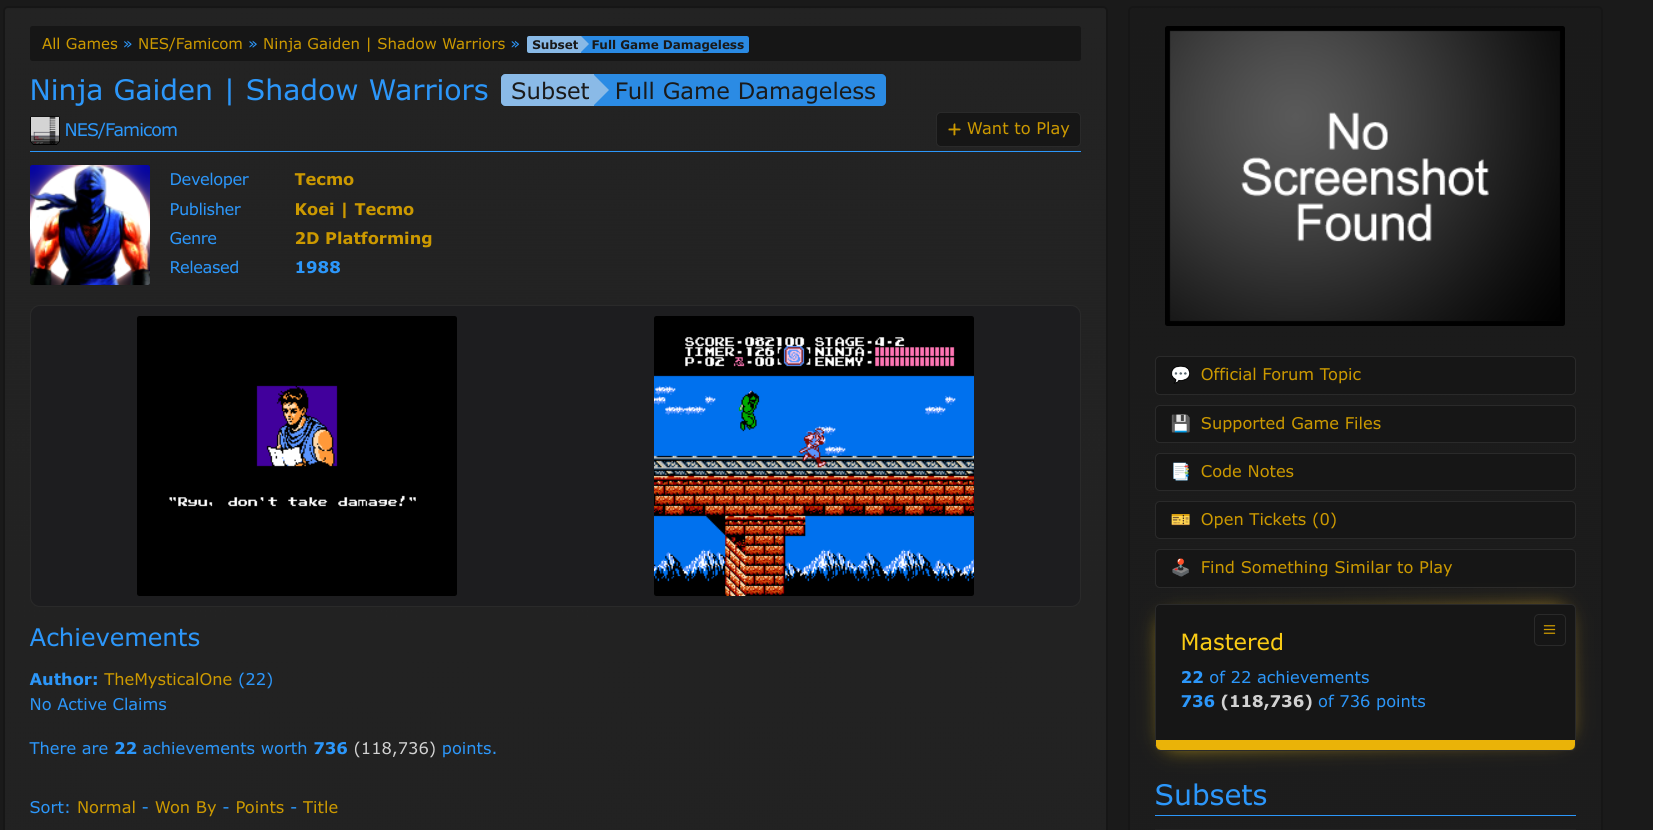Click the 1988 release year
This screenshot has width=1653, height=830.
point(317,267)
